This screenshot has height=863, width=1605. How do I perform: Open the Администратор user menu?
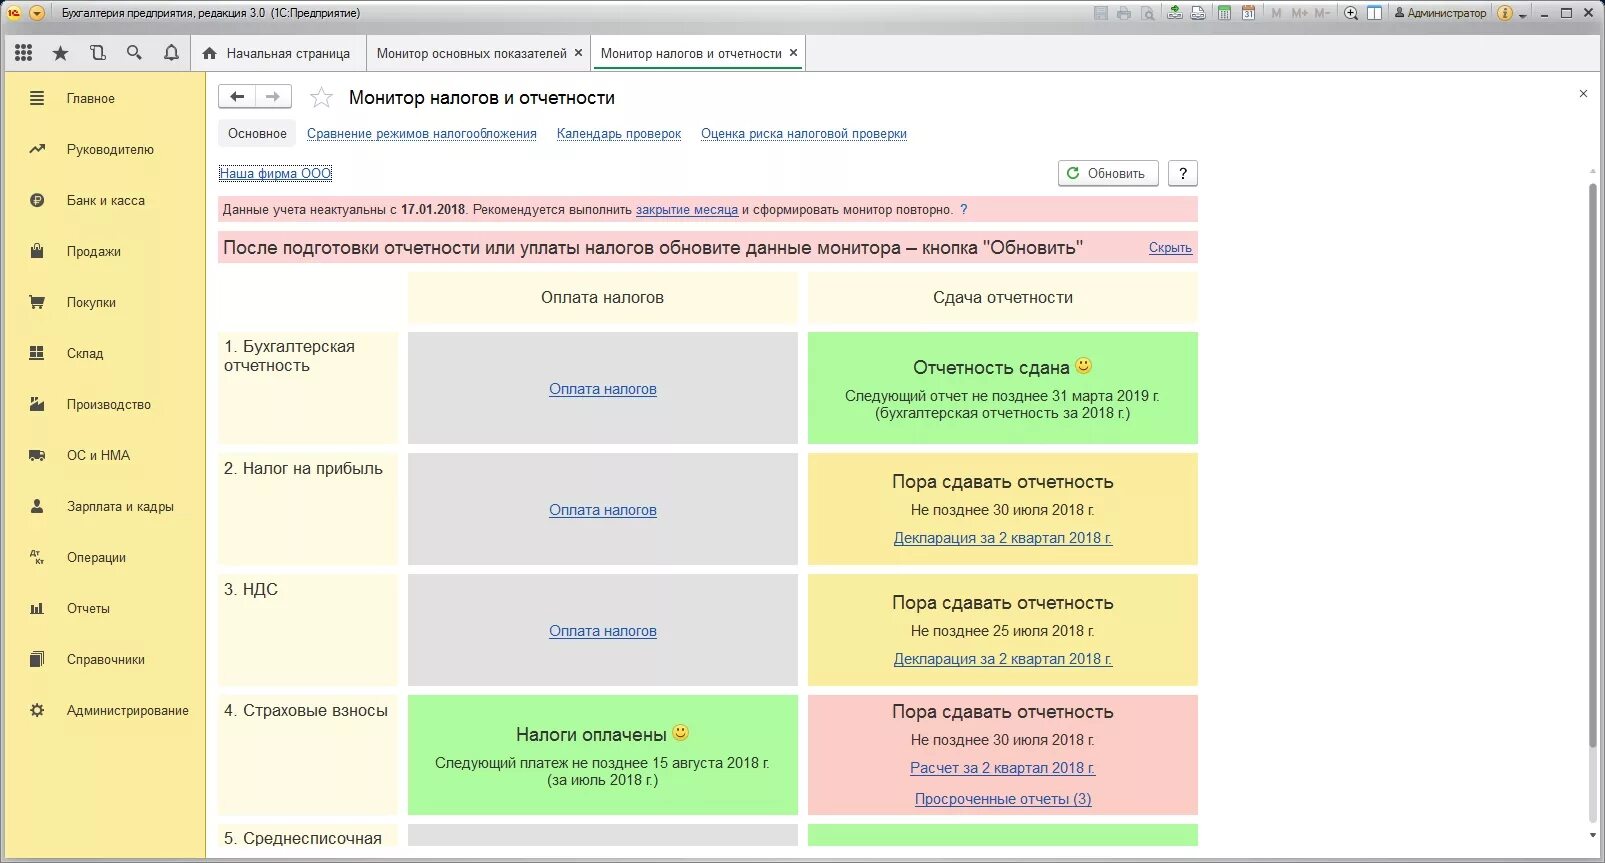(1441, 13)
